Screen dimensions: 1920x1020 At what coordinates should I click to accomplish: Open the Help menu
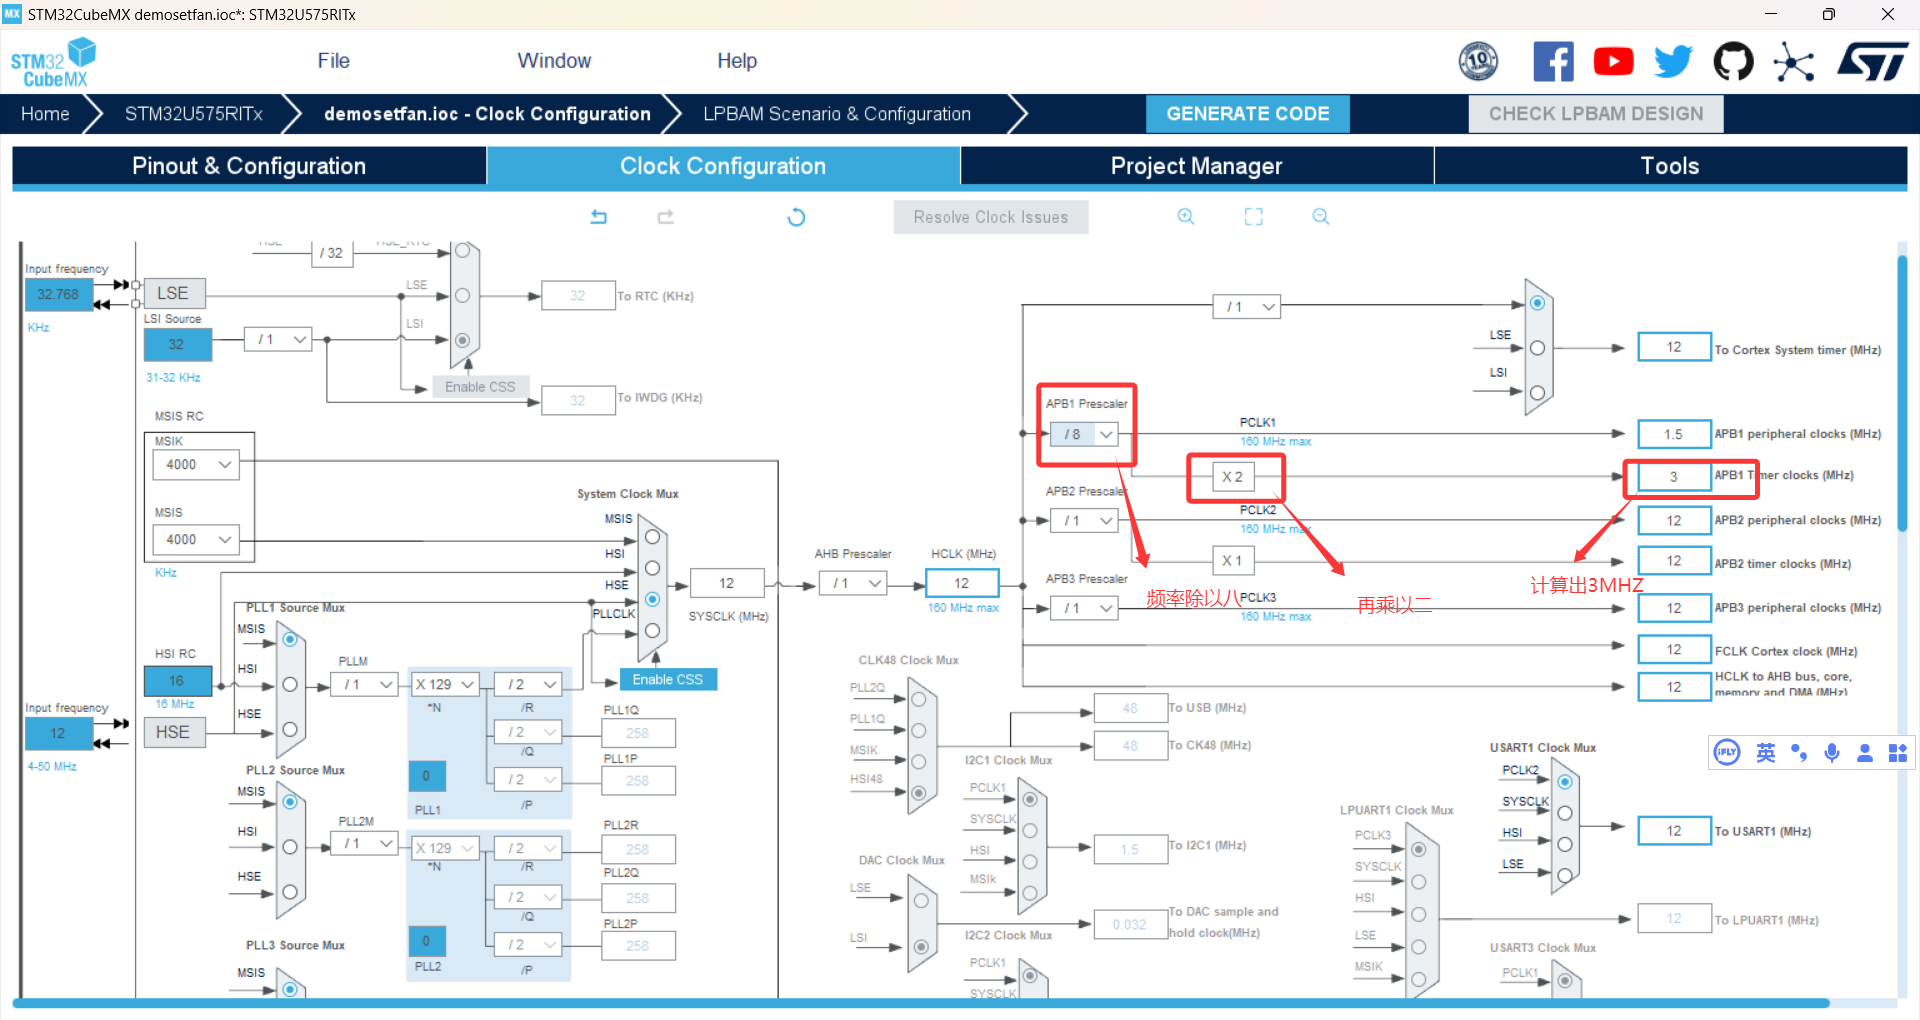coord(737,61)
